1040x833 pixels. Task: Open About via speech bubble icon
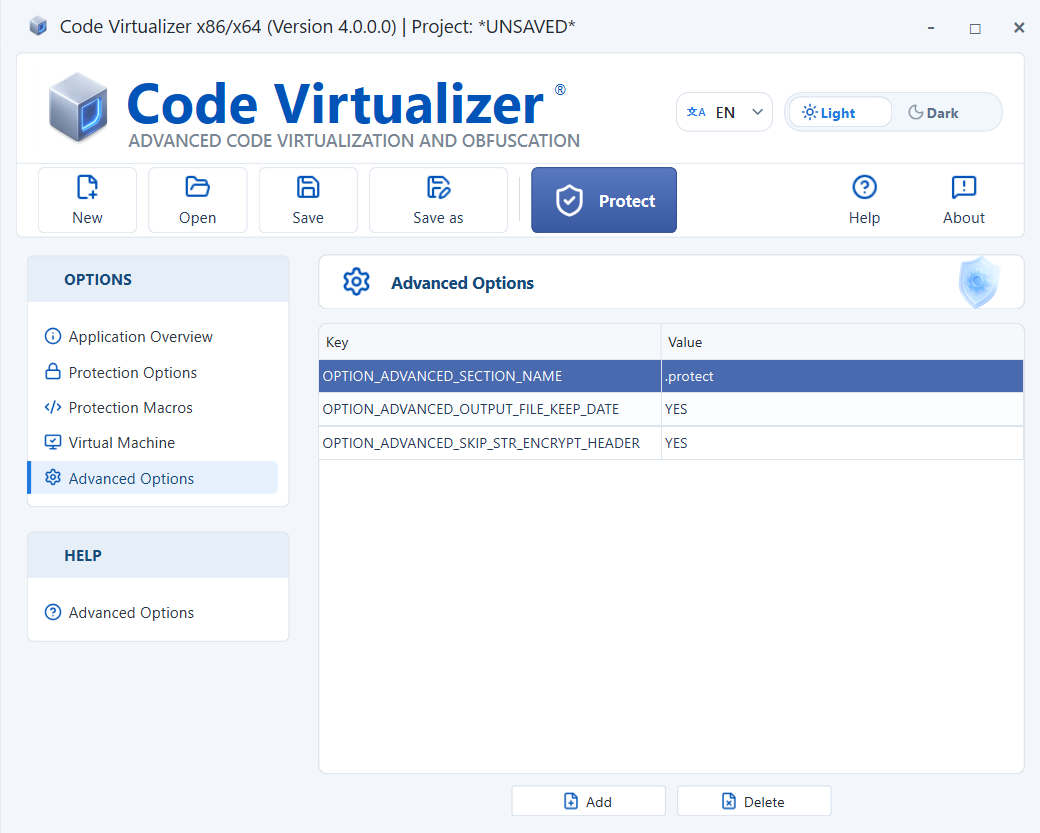pyautogui.click(x=964, y=187)
